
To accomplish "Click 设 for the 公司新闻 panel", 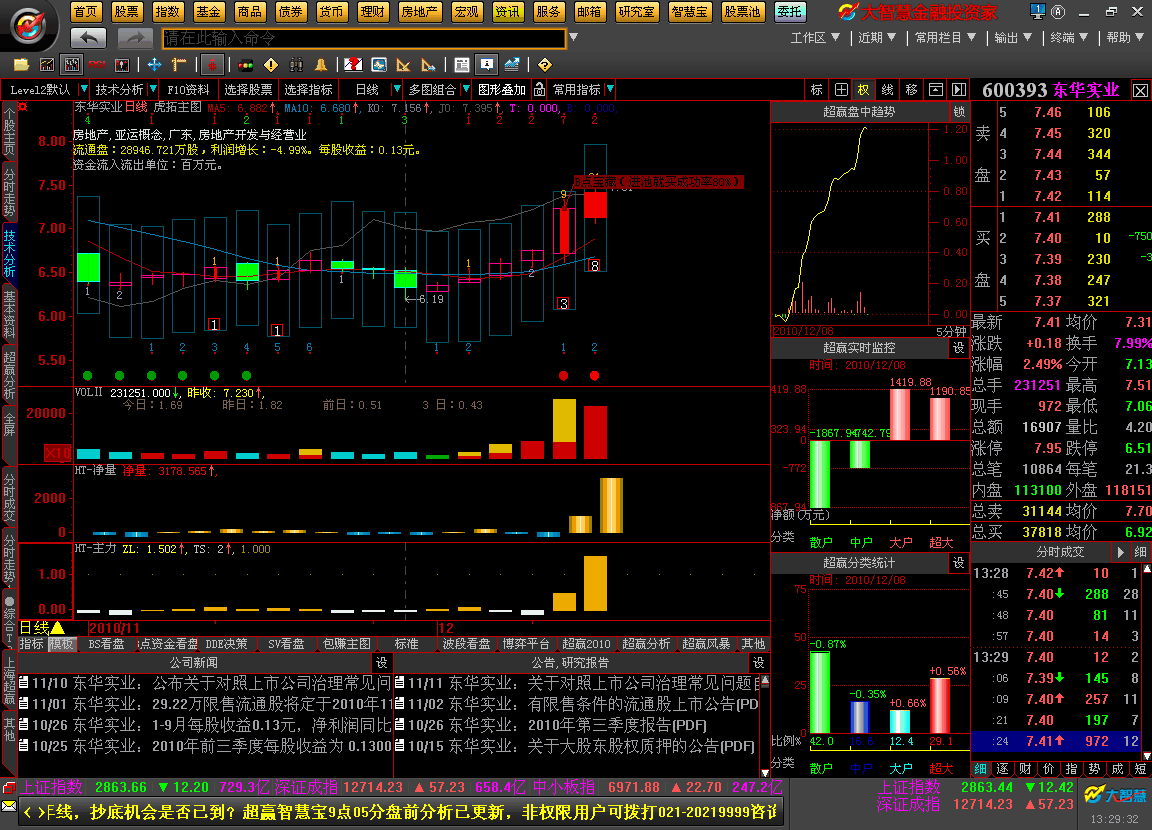I will pos(382,663).
